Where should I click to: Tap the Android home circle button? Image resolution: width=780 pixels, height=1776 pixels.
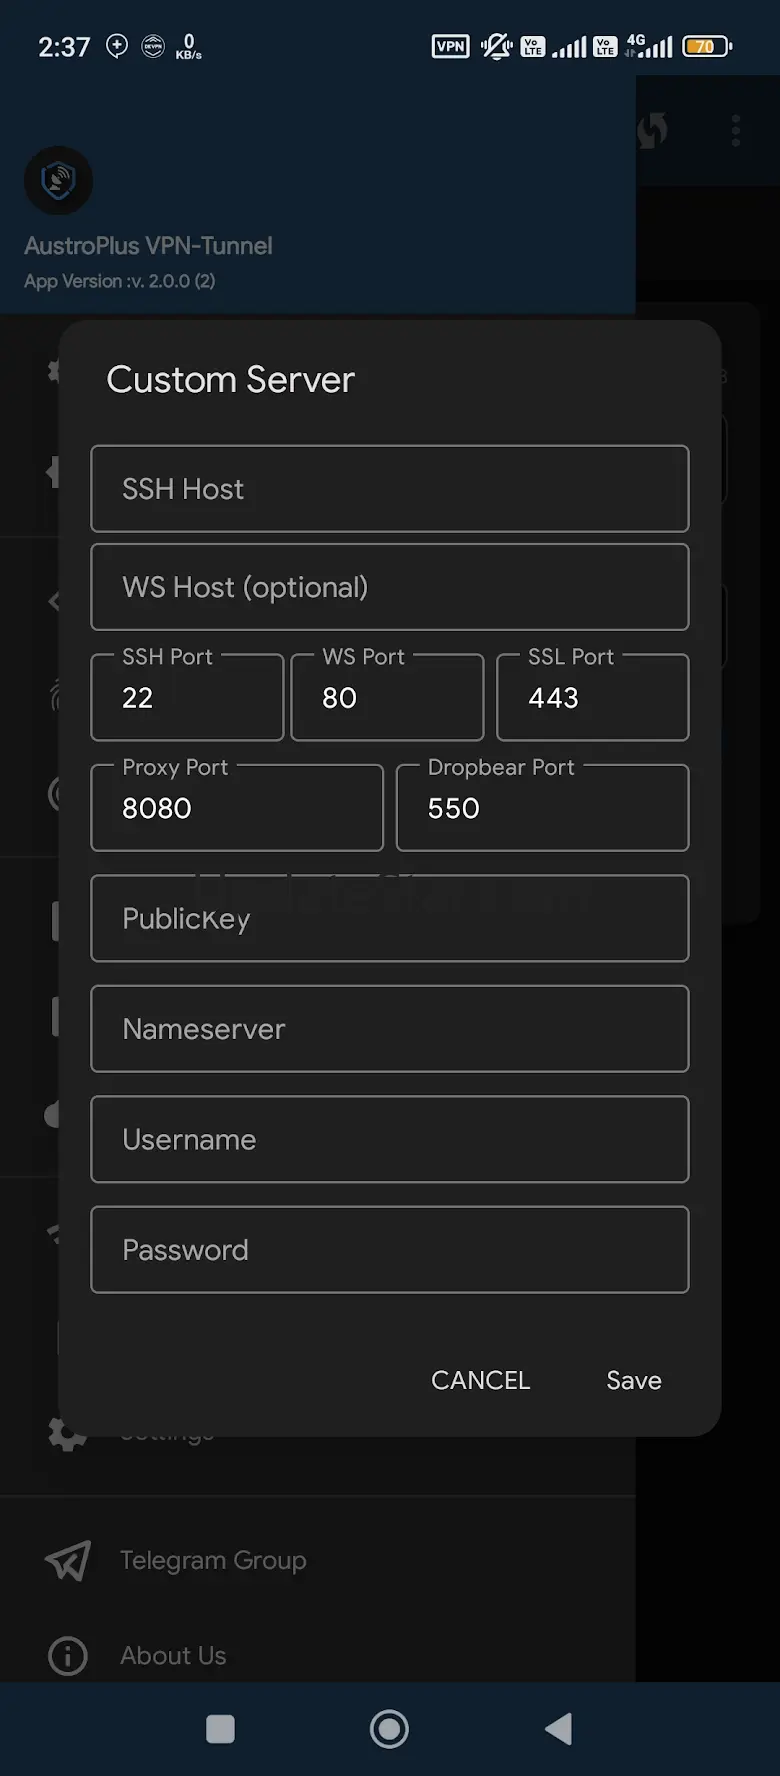(389, 1729)
